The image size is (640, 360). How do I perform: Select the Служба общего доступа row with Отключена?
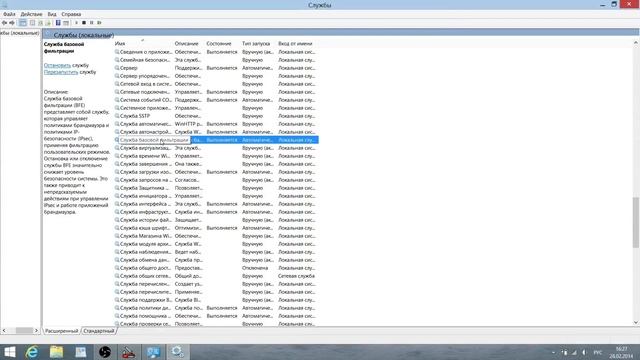(x=216, y=268)
